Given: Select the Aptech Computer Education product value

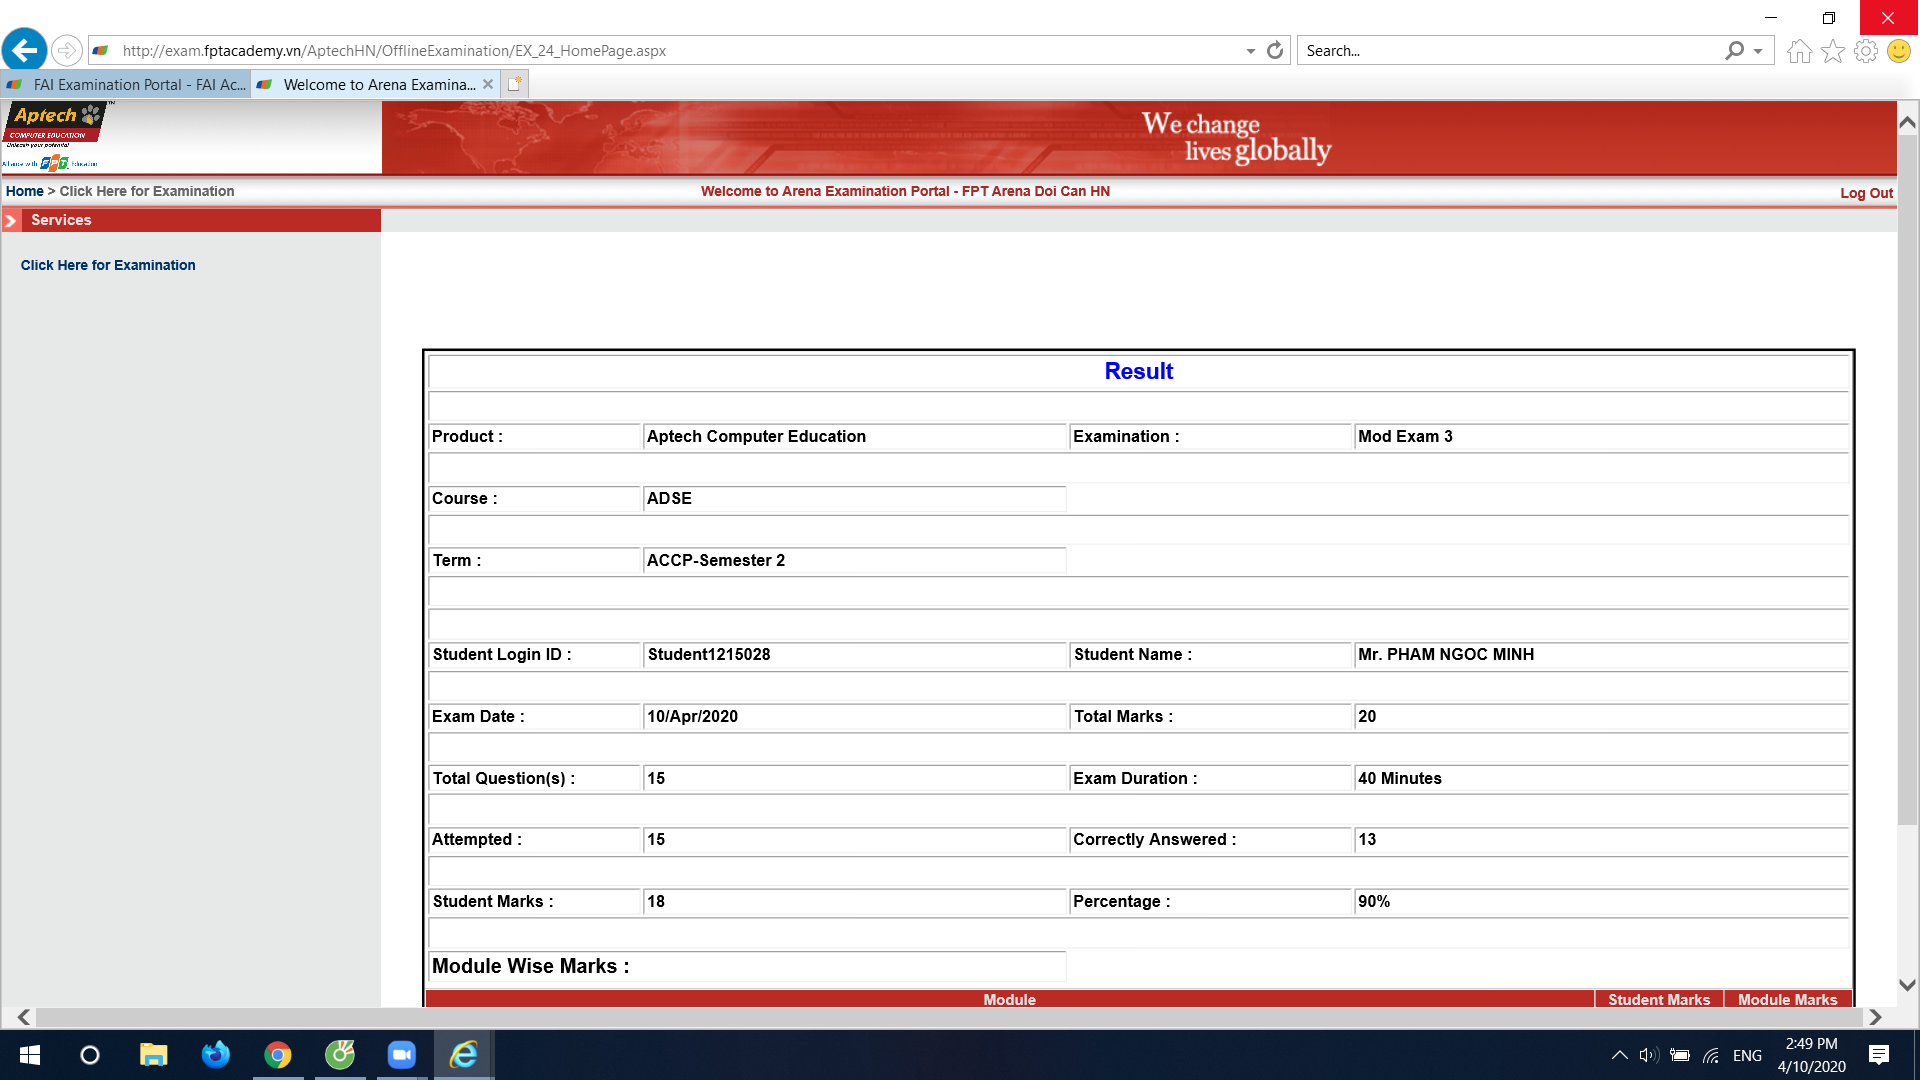Looking at the screenshot, I should pos(756,436).
